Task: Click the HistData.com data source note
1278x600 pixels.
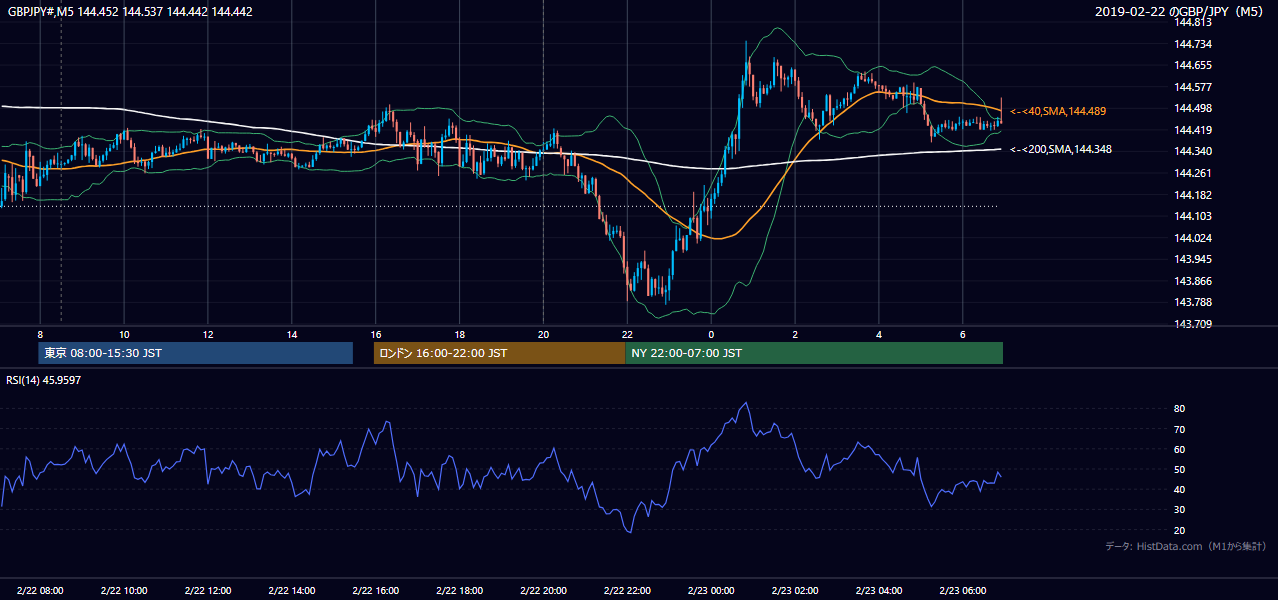Action: pyautogui.click(x=1186, y=546)
